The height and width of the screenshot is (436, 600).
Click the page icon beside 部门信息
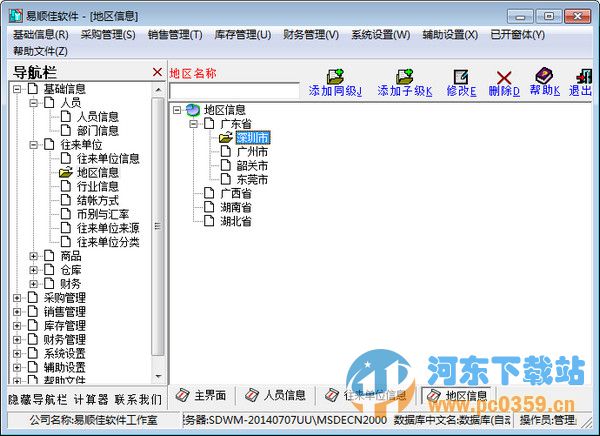point(66,130)
